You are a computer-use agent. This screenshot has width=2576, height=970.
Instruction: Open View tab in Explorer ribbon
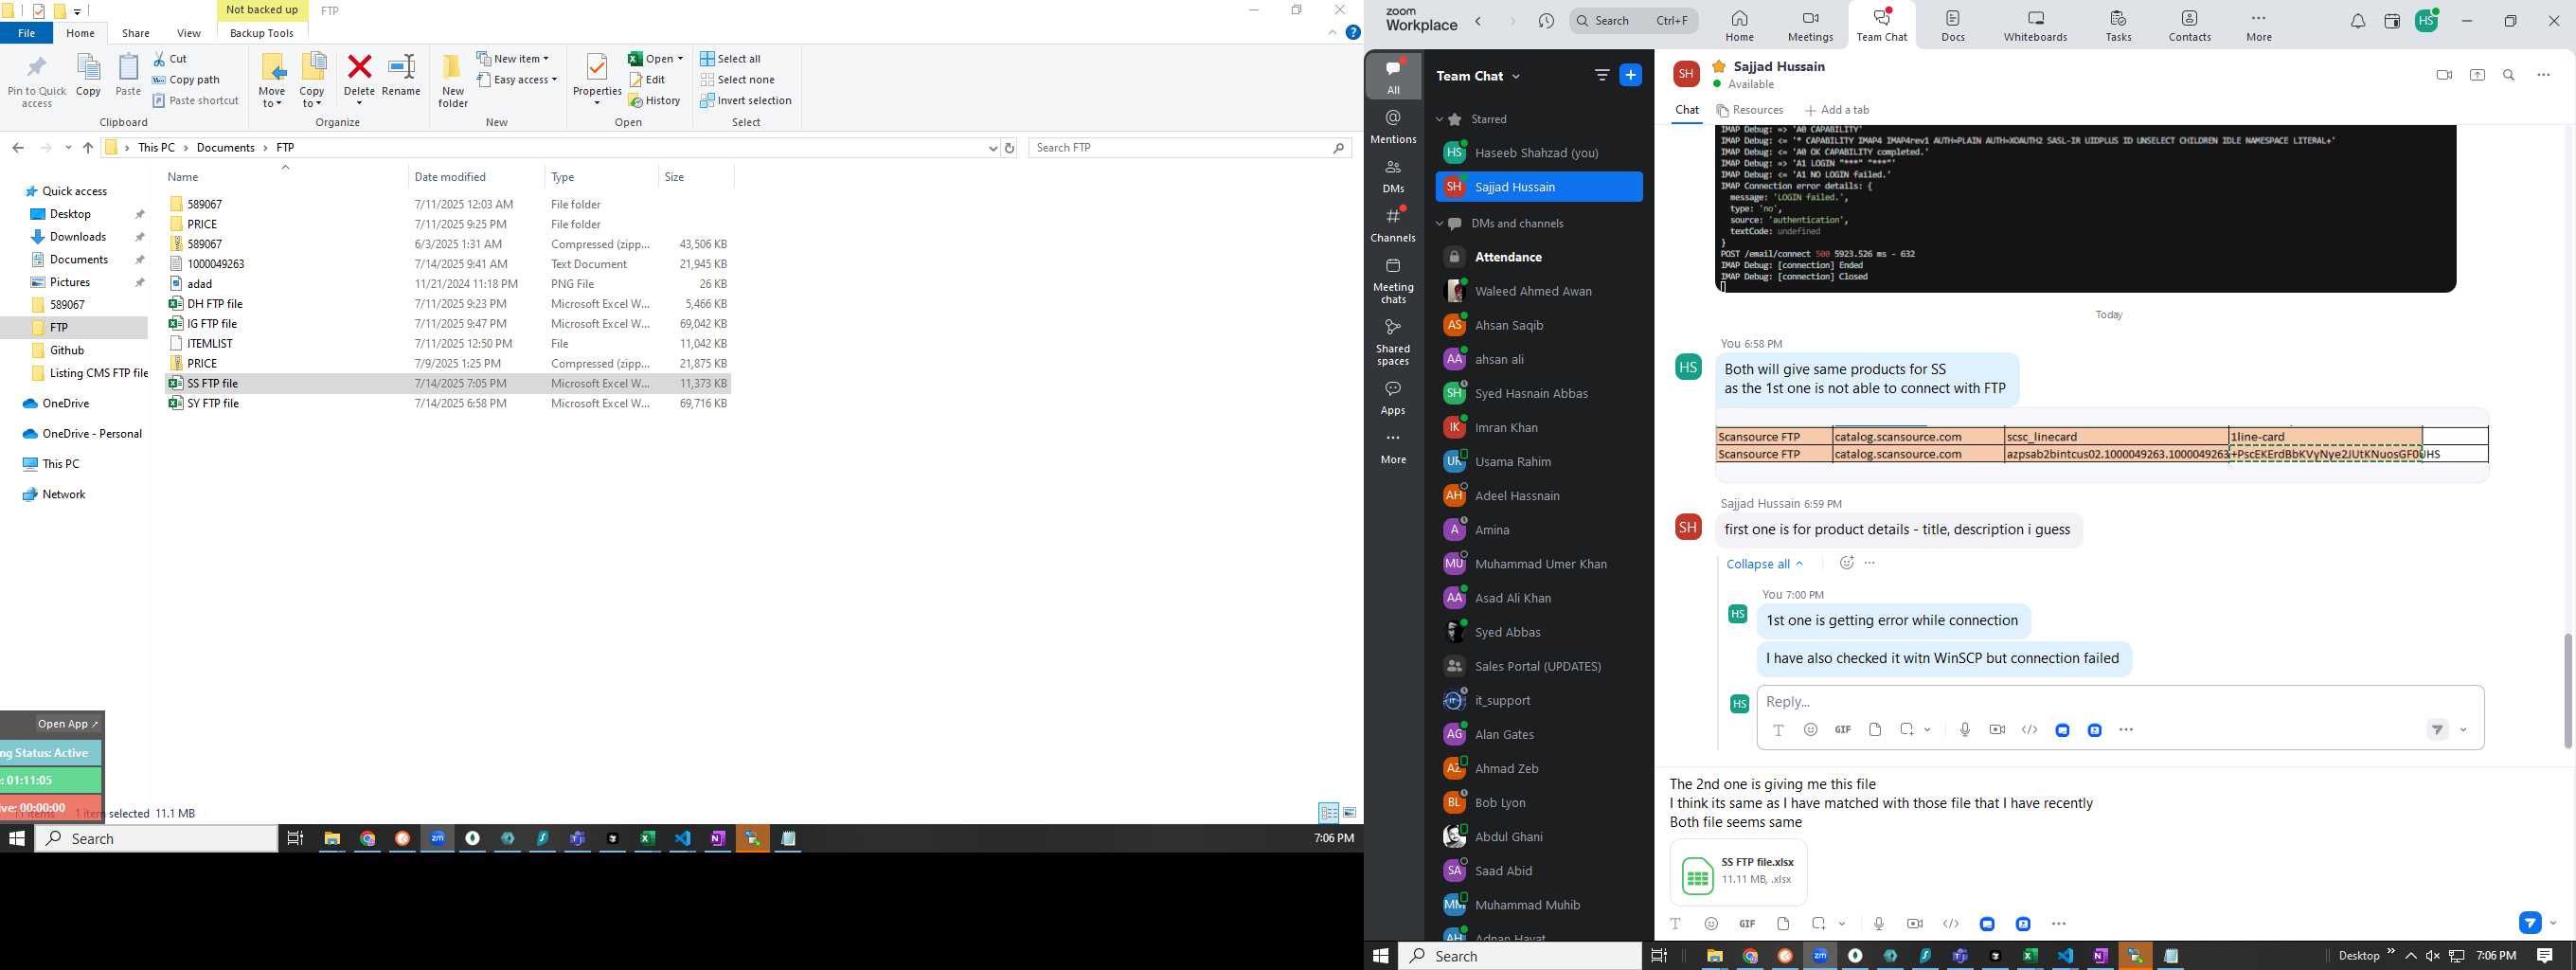tap(189, 33)
